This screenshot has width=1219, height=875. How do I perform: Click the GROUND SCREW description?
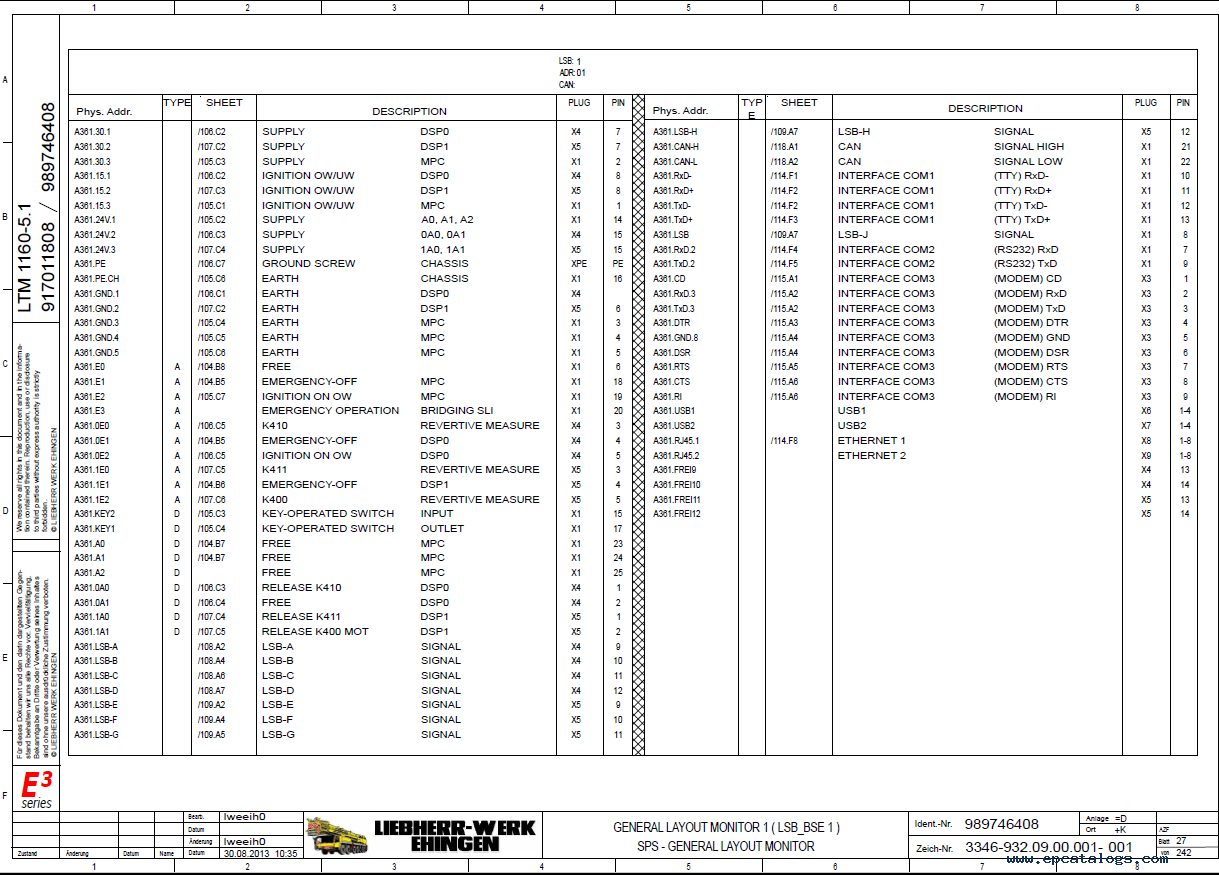[x=309, y=264]
